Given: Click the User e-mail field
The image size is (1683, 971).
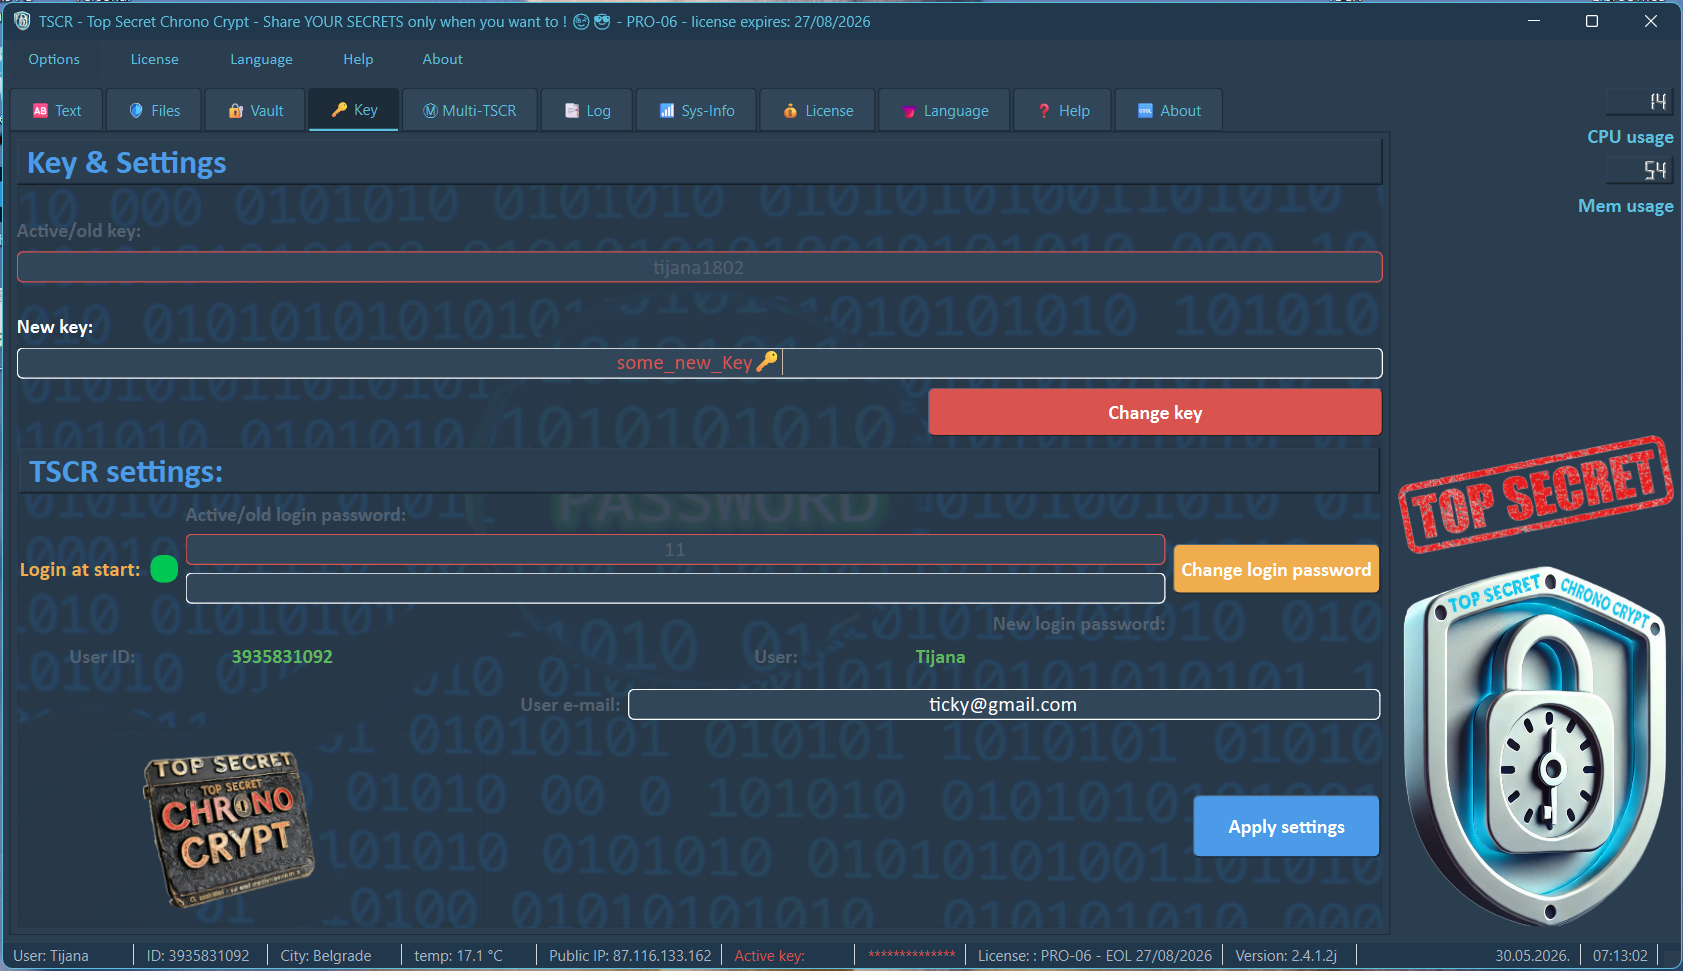Looking at the screenshot, I should click(x=1004, y=704).
